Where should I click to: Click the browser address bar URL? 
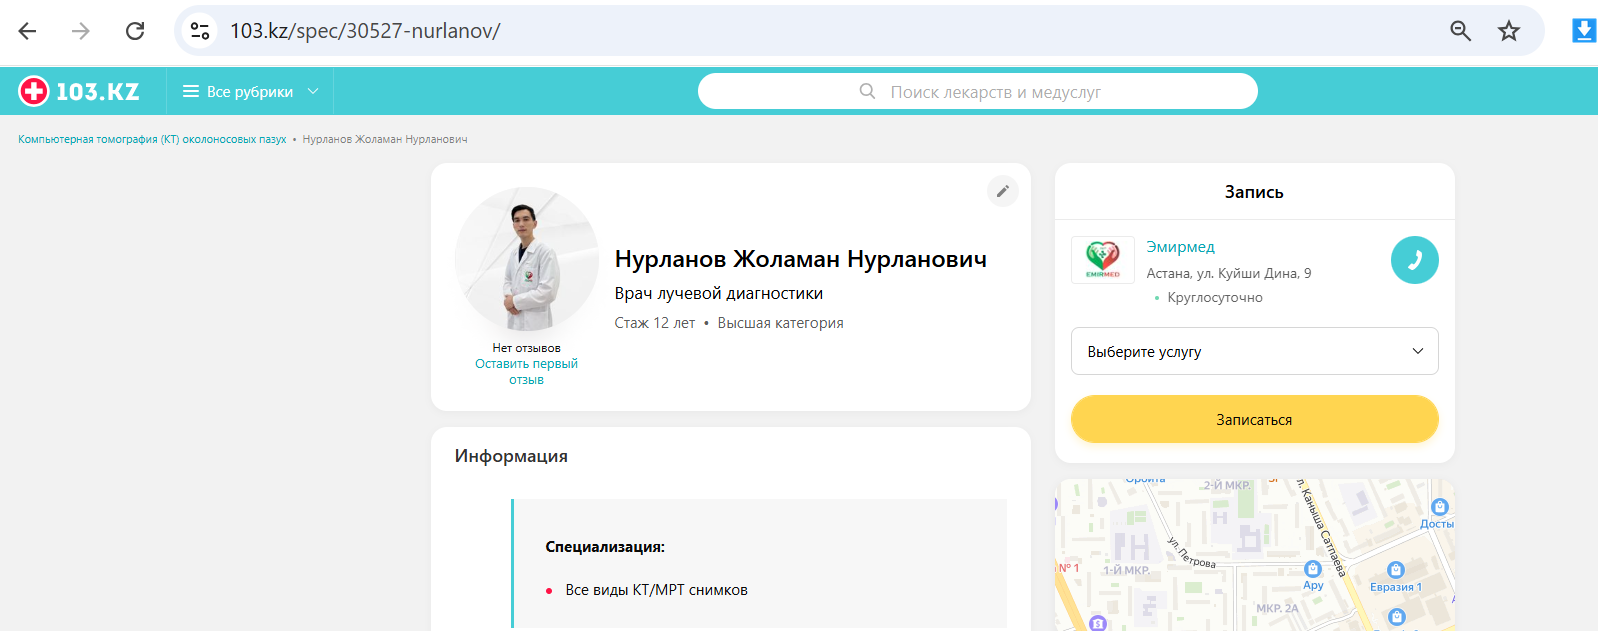click(x=365, y=31)
